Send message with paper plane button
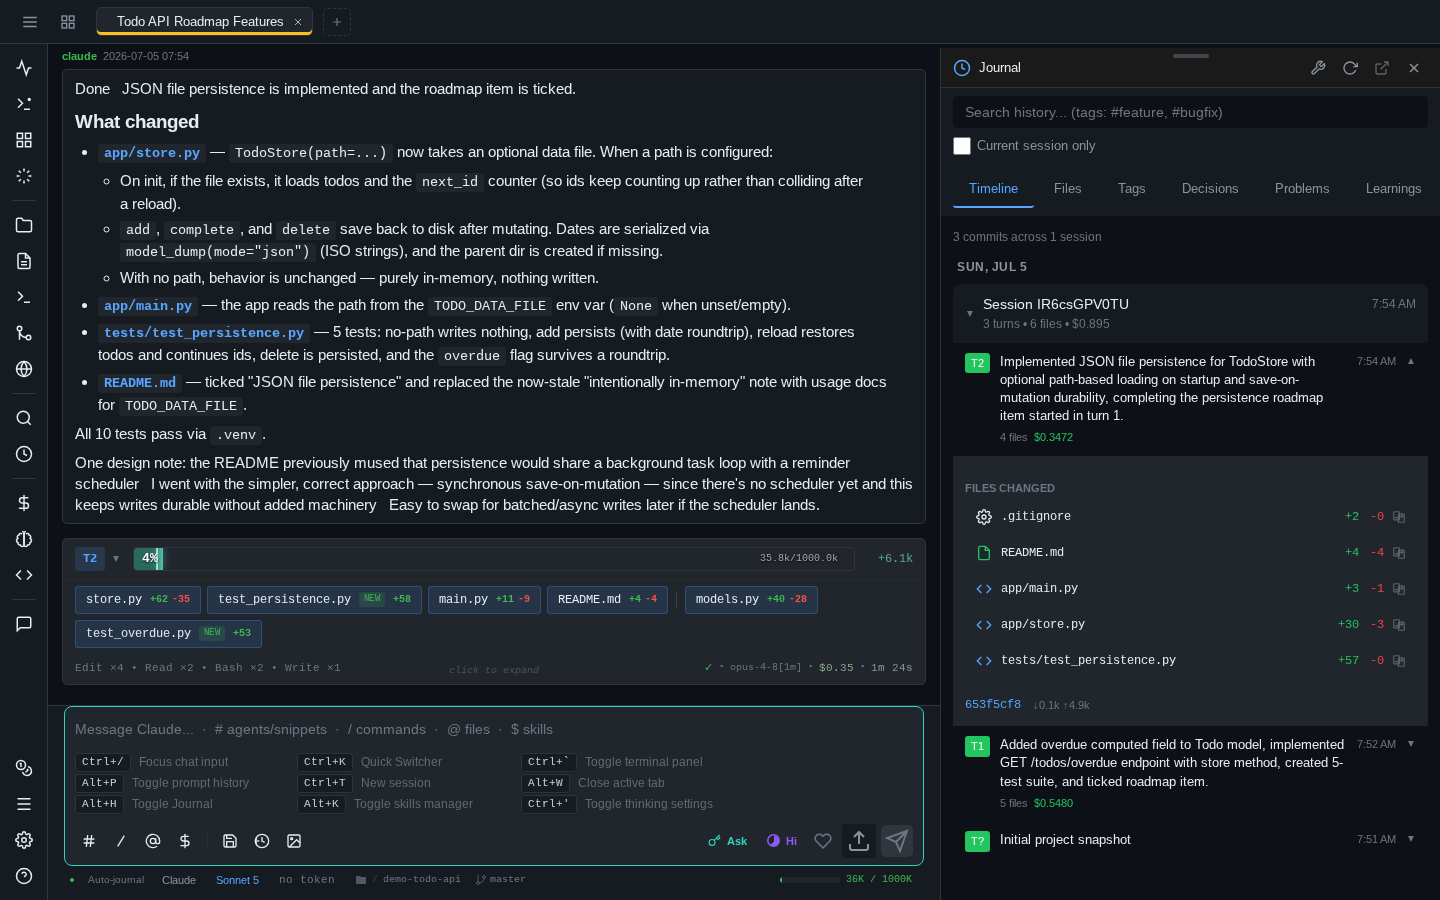 pos(897,841)
